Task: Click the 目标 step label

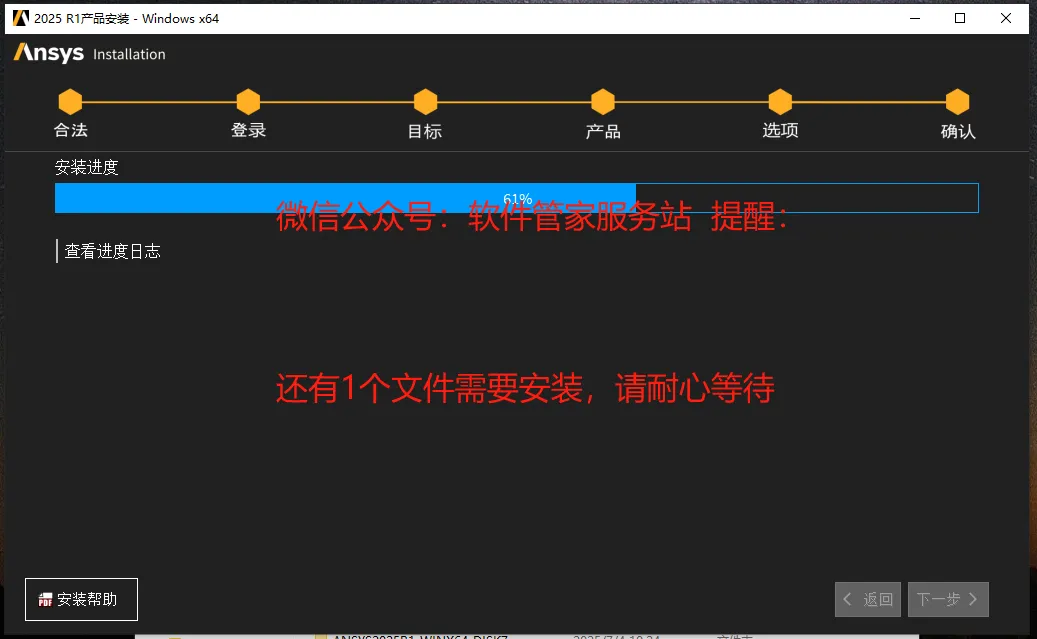Action: pos(425,132)
